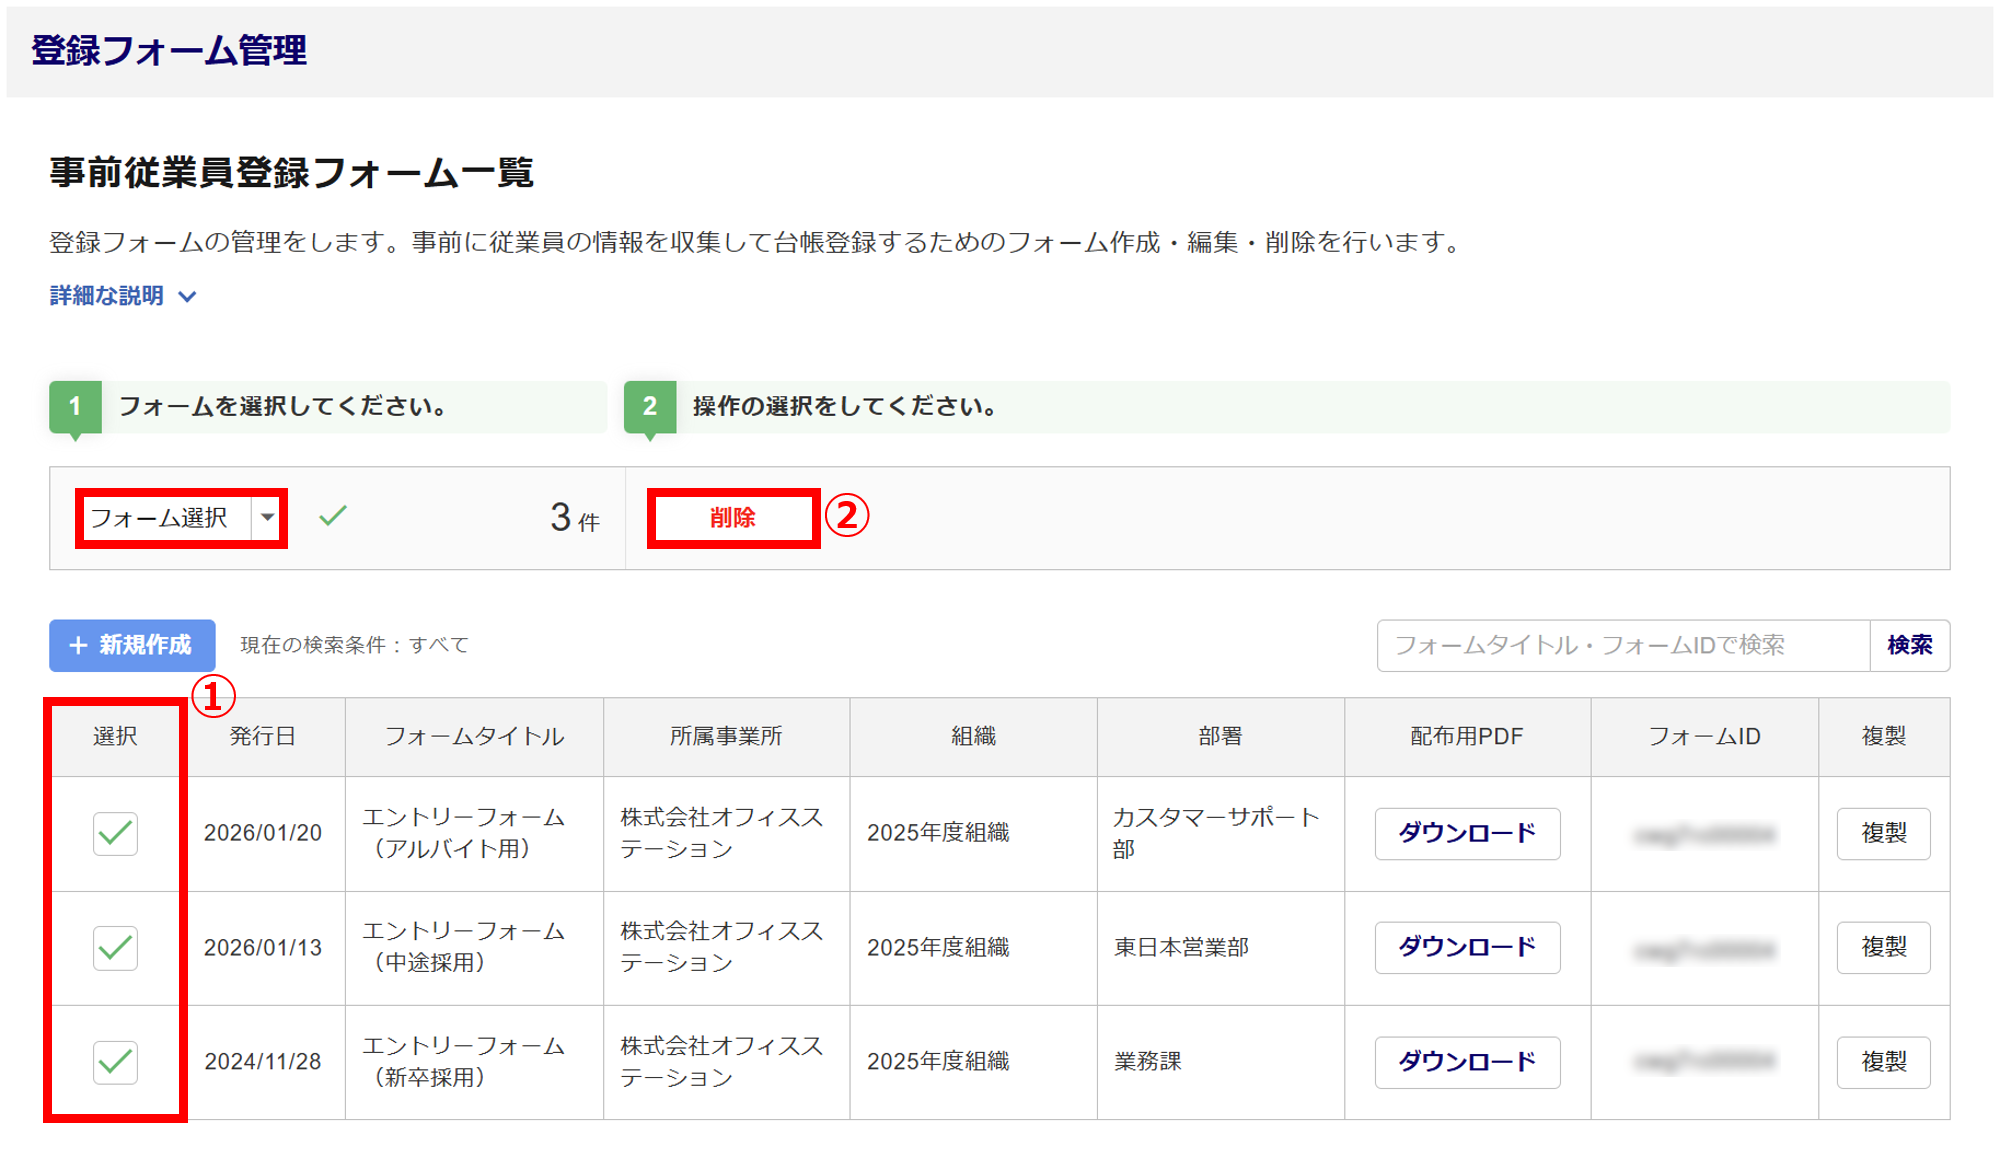This screenshot has height=1158, width=2000.
Task: Duplicate the 中途採用 form with 複製
Action: 1883,947
